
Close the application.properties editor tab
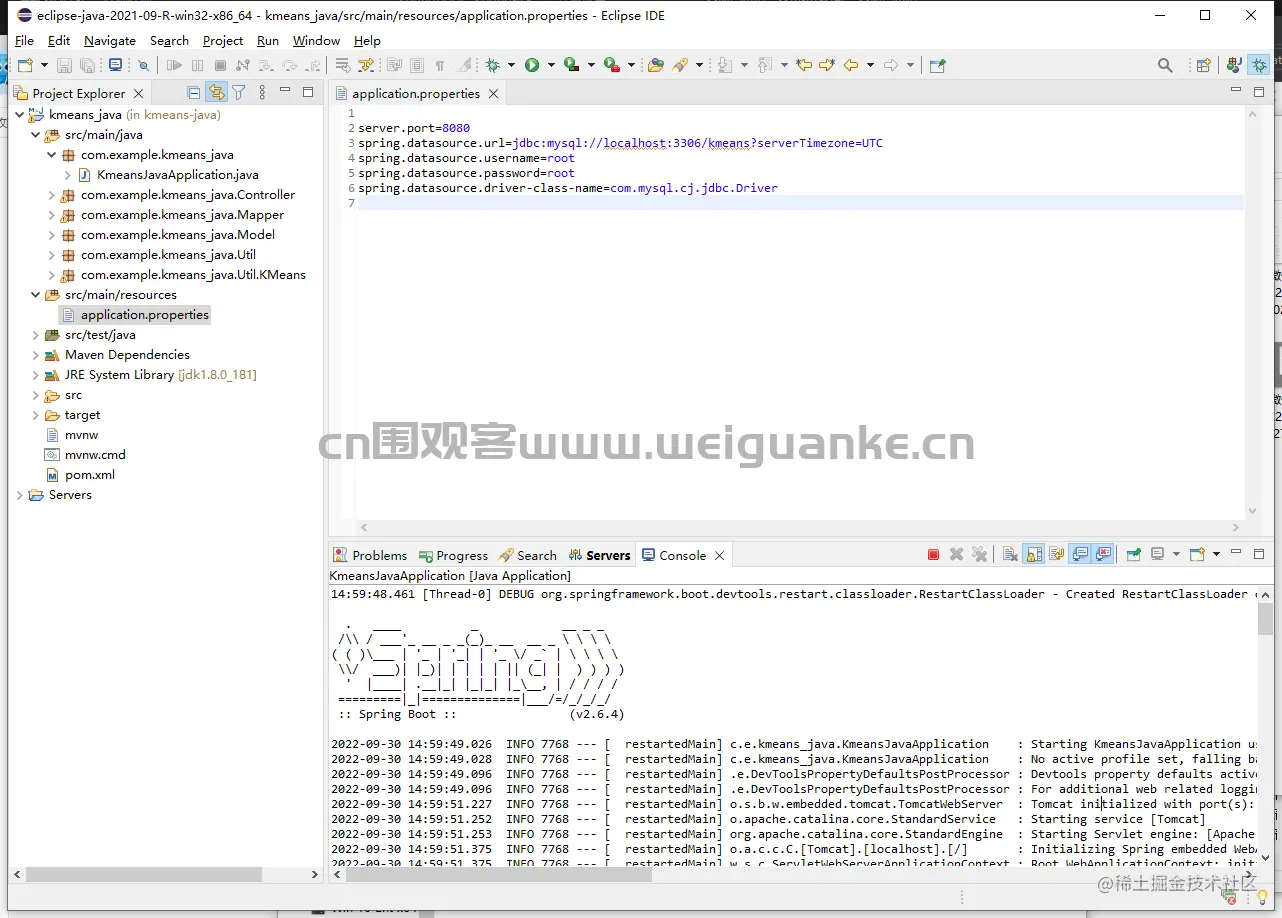(x=493, y=94)
